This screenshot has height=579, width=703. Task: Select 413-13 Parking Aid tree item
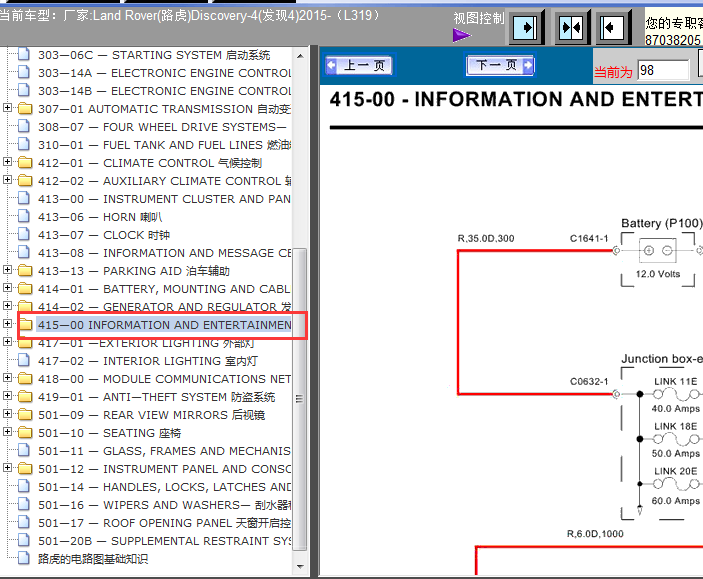click(x=134, y=271)
